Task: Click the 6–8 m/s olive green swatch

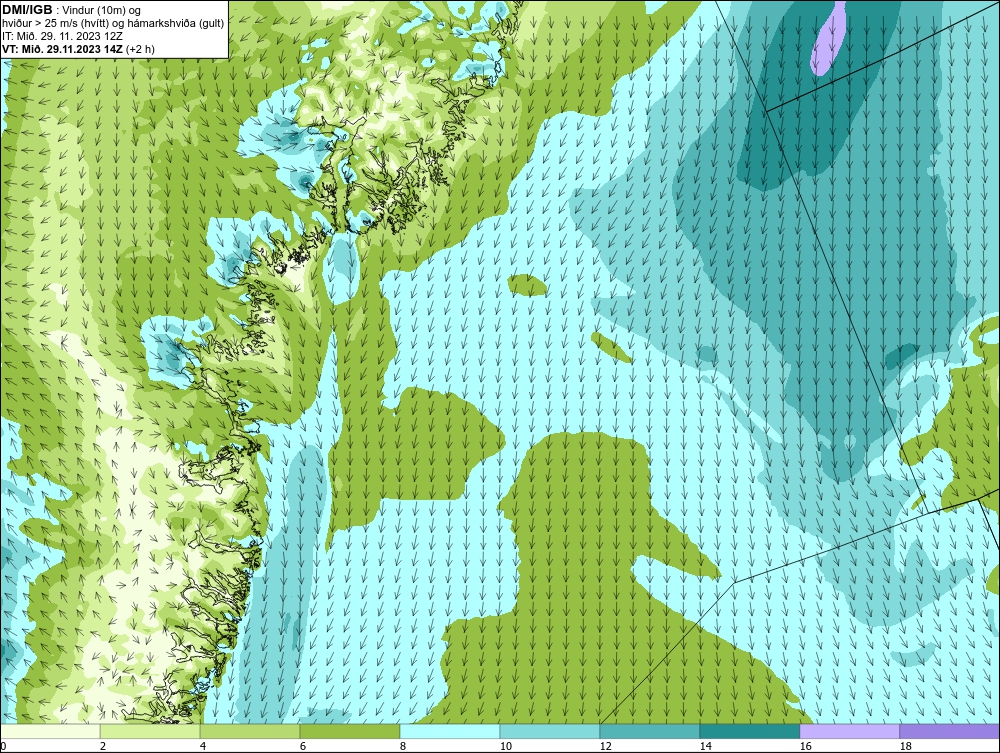Action: point(349,731)
